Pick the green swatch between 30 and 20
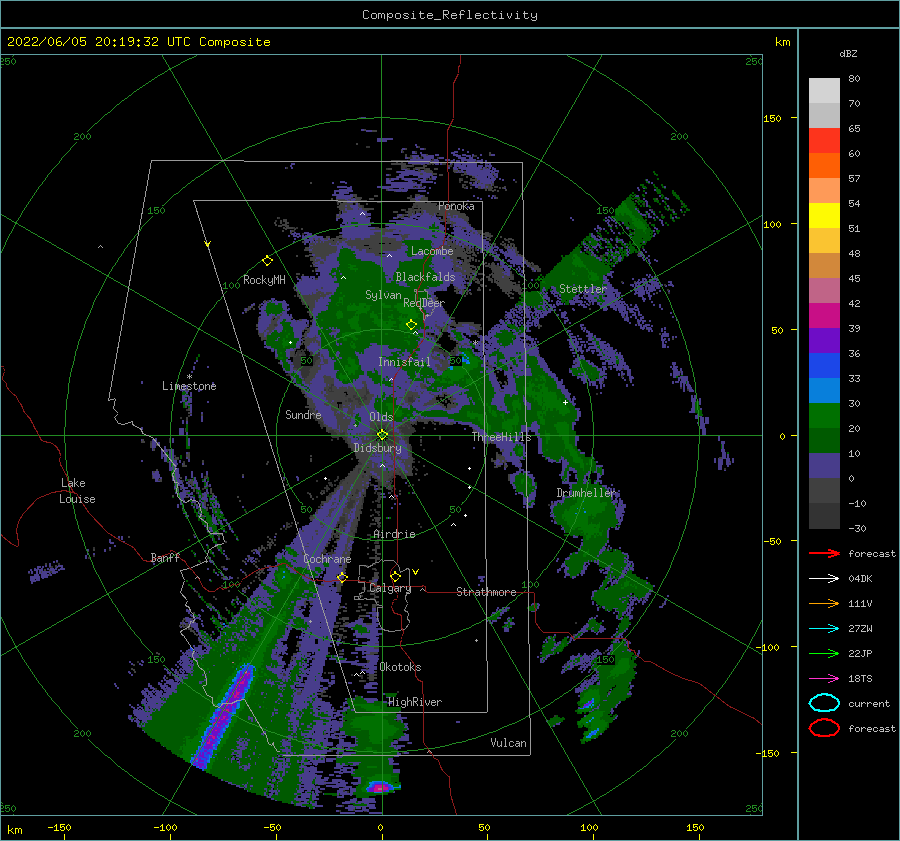 [824, 416]
